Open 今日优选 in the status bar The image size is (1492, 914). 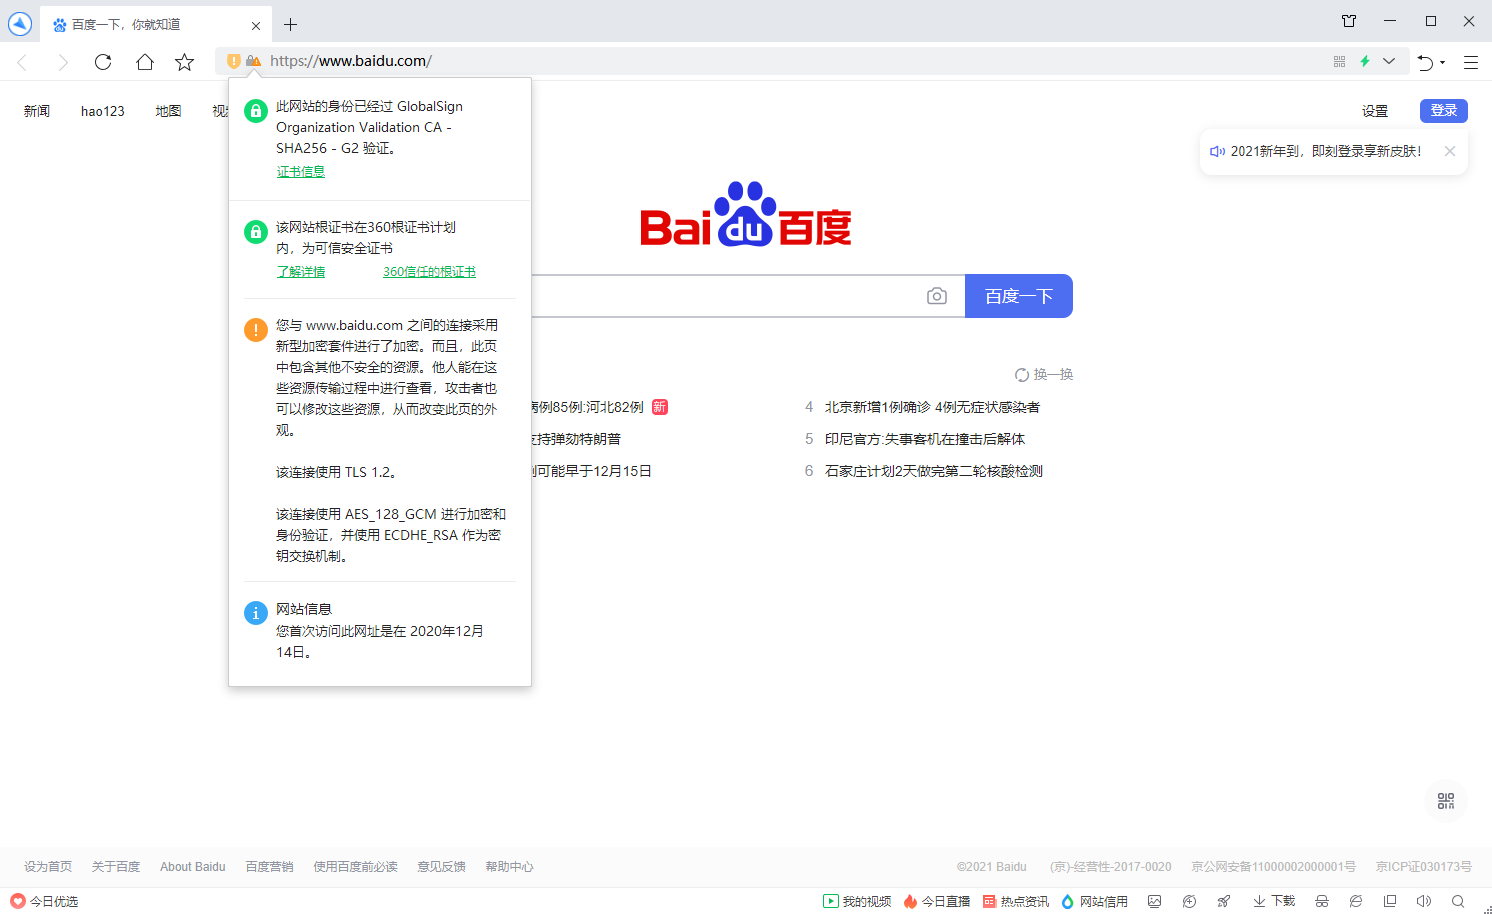pos(44,901)
